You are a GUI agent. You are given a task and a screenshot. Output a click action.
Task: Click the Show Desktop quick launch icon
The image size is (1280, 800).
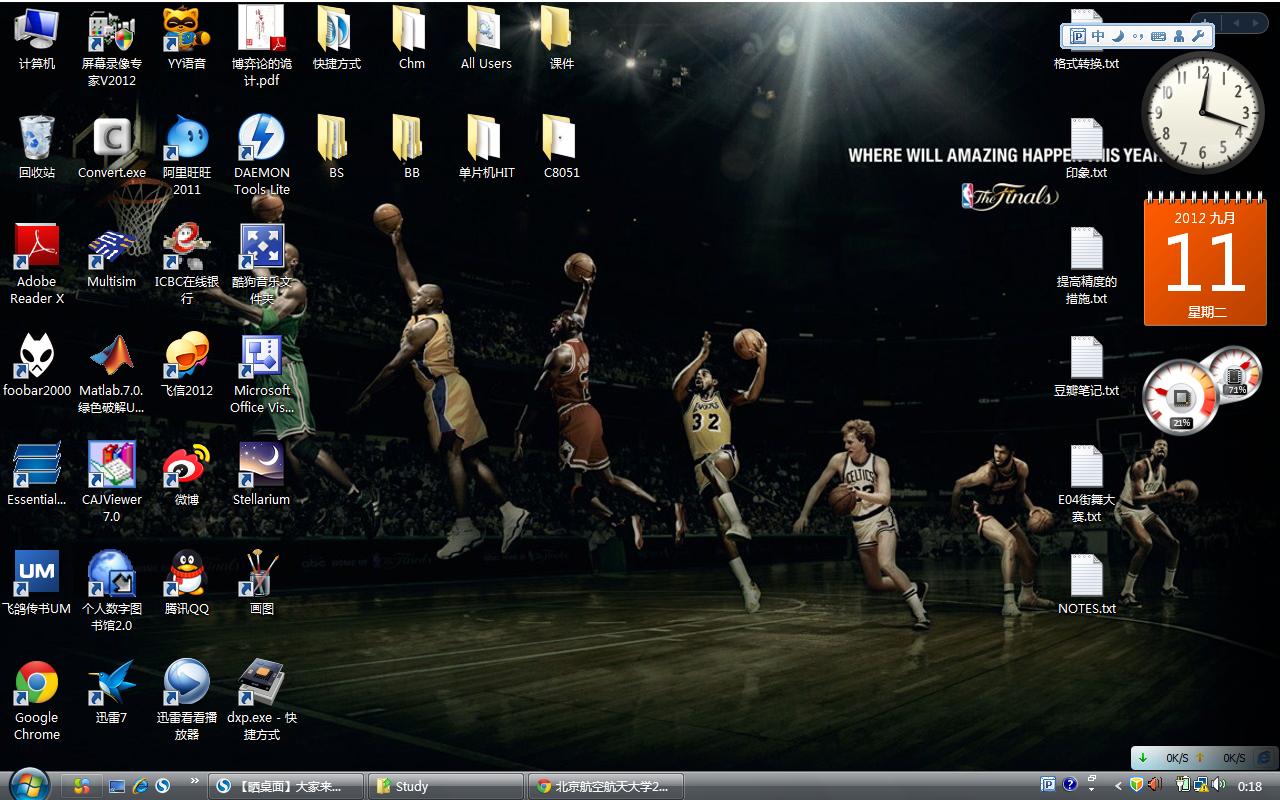pos(117,786)
